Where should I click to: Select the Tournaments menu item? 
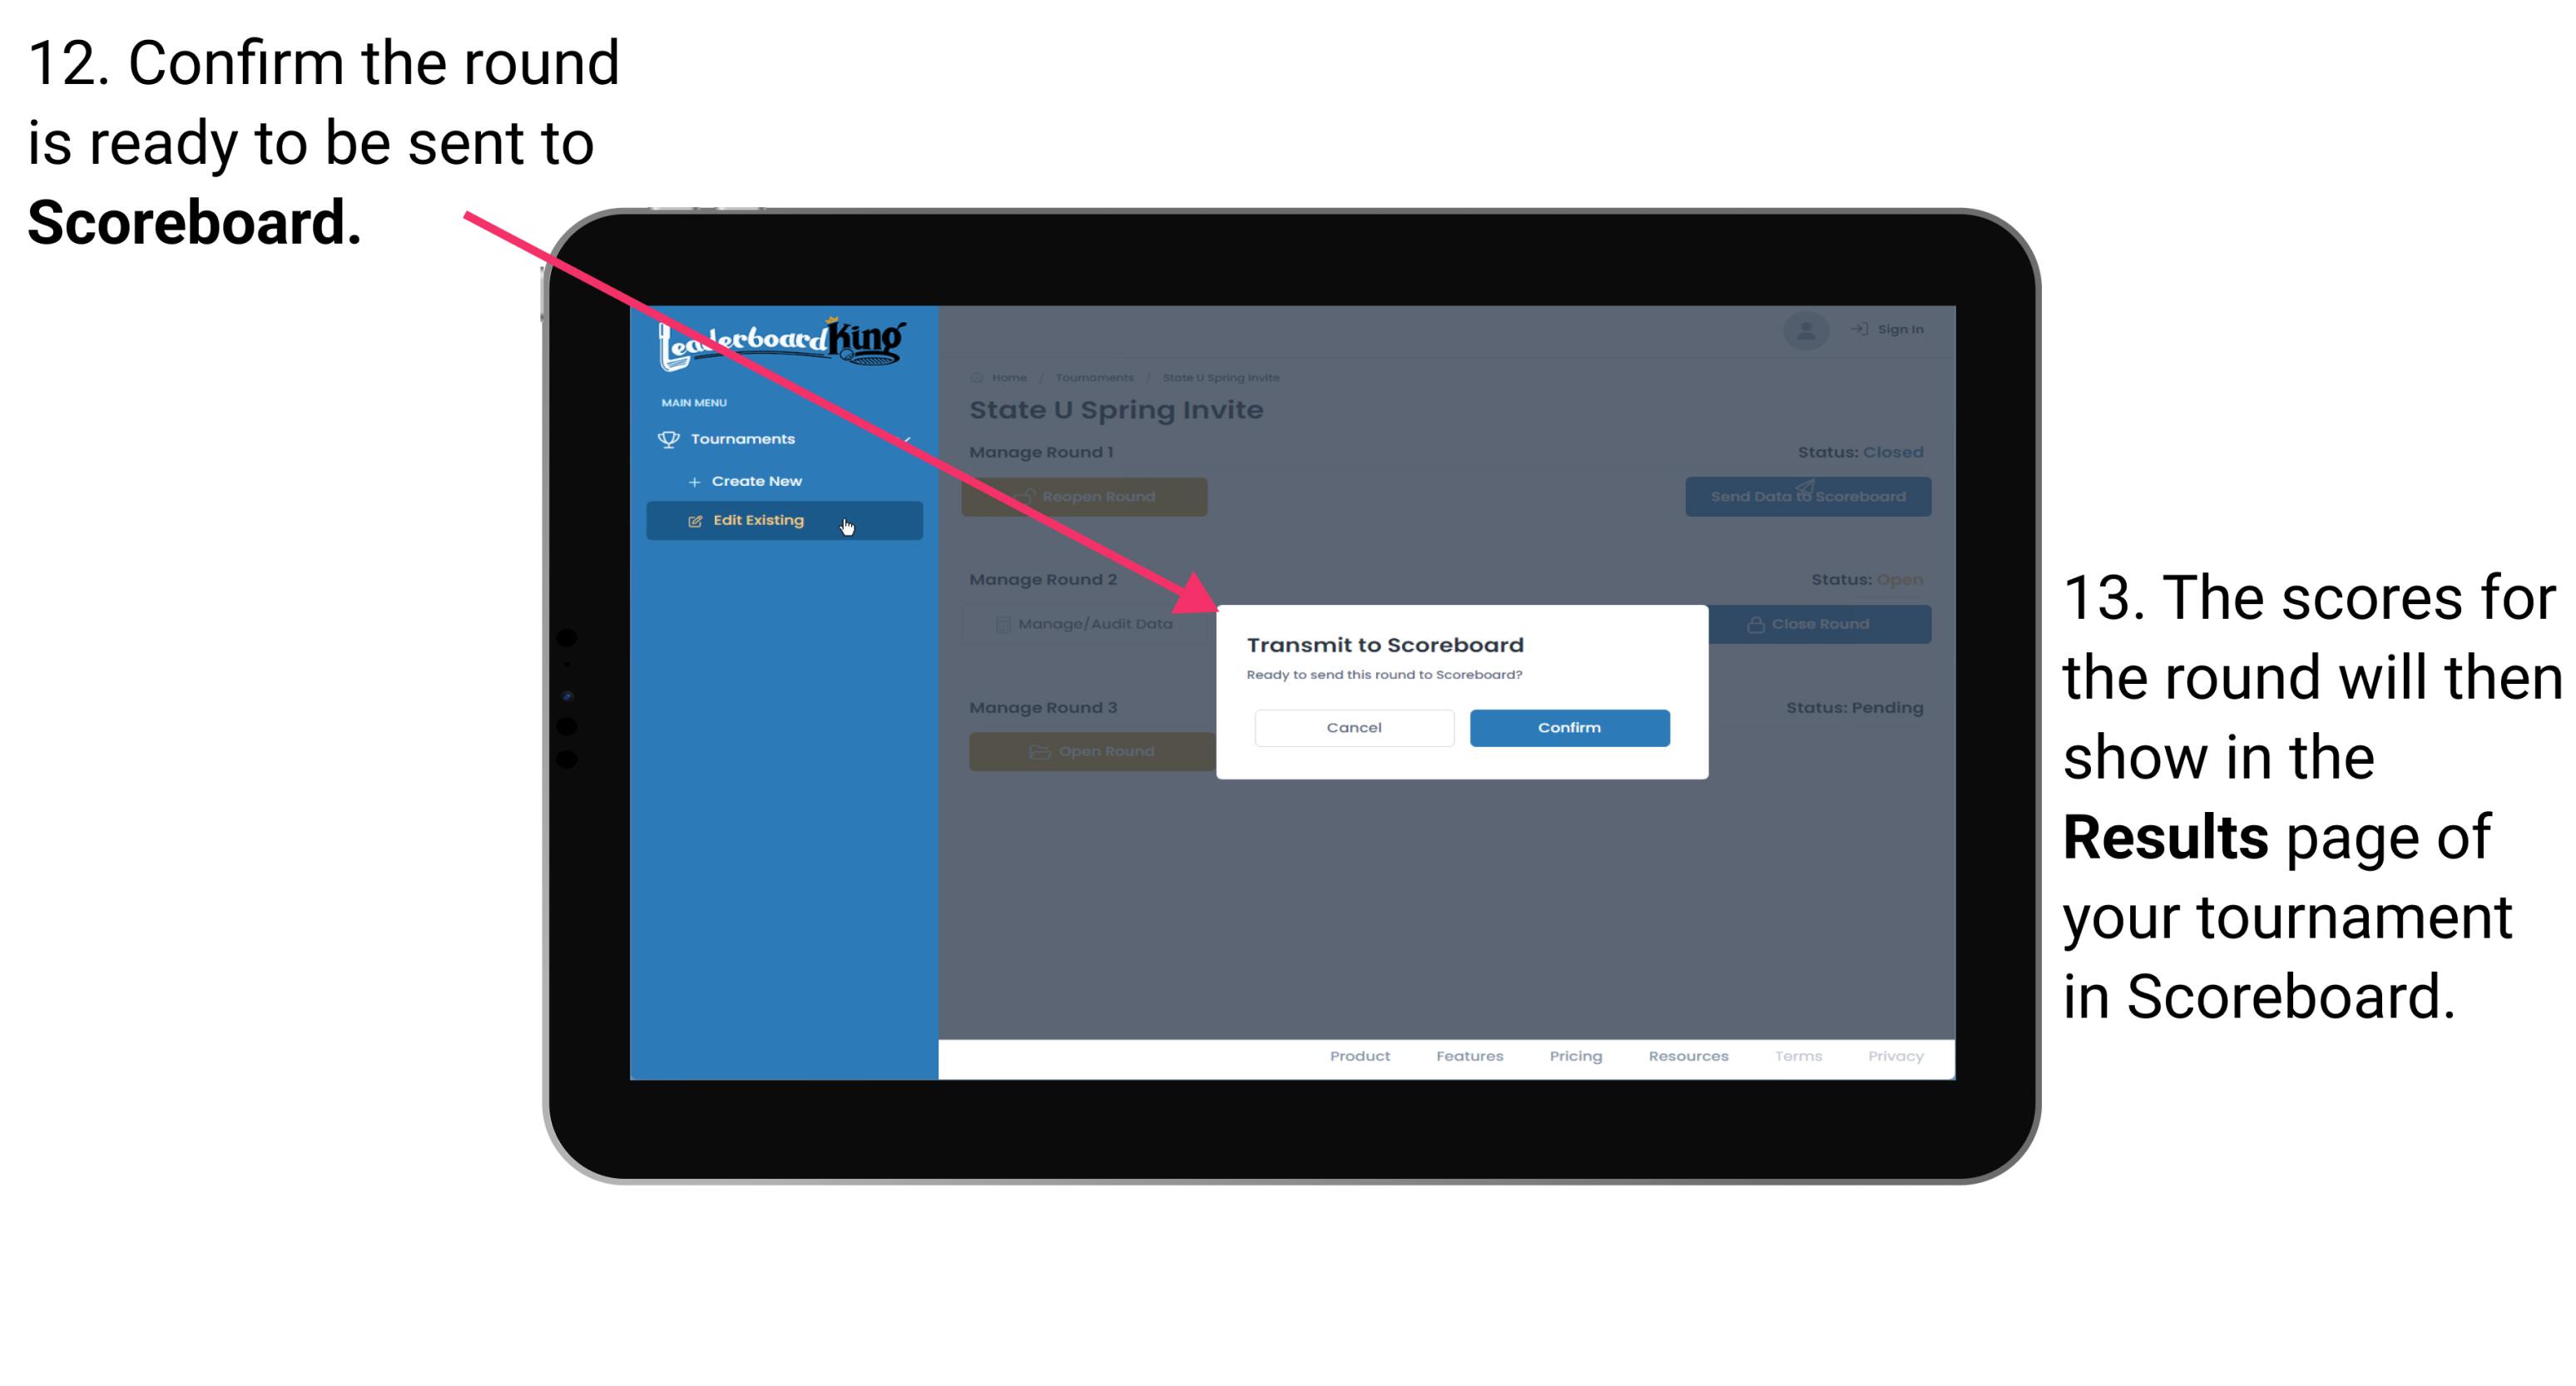pyautogui.click(x=745, y=437)
